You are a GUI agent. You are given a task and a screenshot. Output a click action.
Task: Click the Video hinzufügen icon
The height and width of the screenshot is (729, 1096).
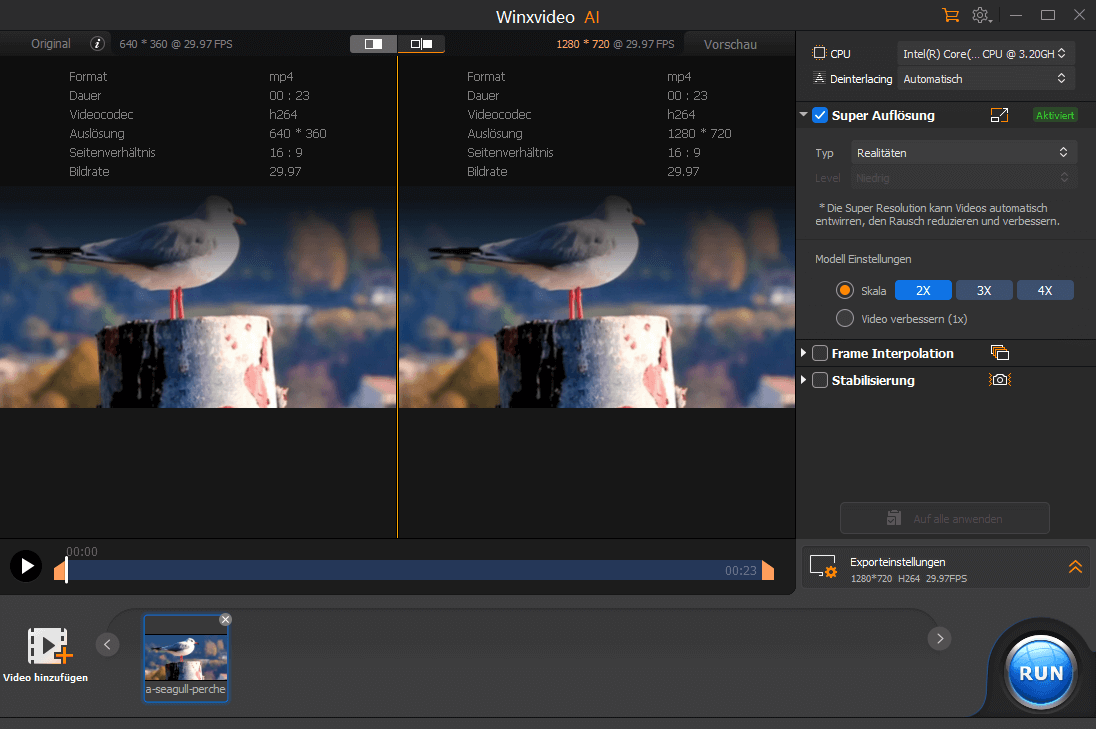pyautogui.click(x=47, y=647)
